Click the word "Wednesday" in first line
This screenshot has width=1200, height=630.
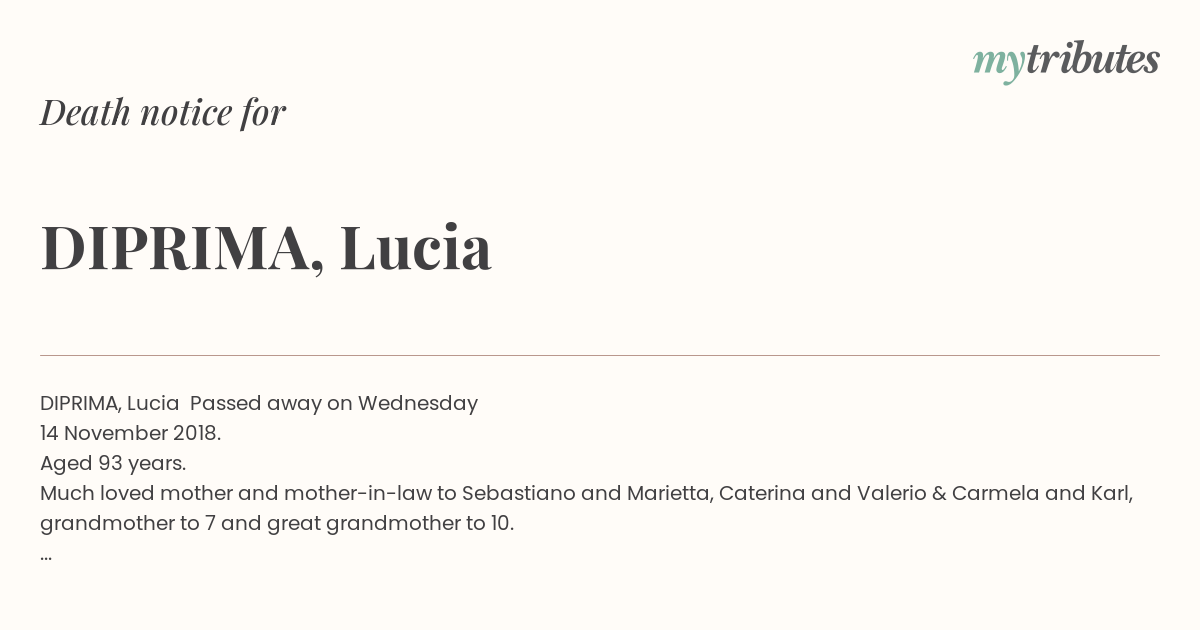418,403
